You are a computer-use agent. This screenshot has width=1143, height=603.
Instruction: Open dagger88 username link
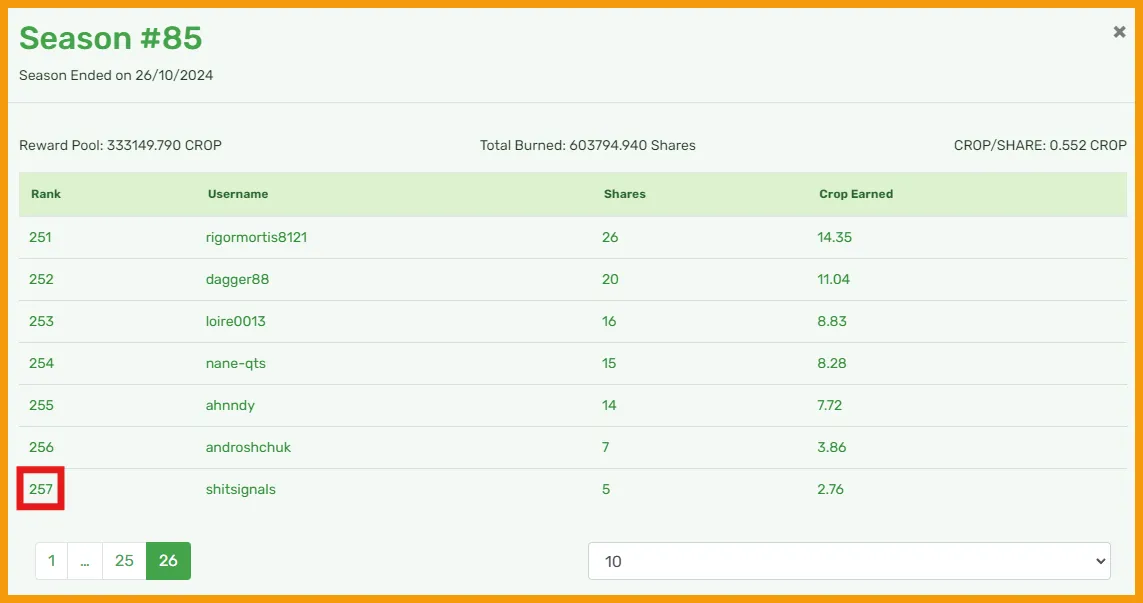(x=238, y=279)
